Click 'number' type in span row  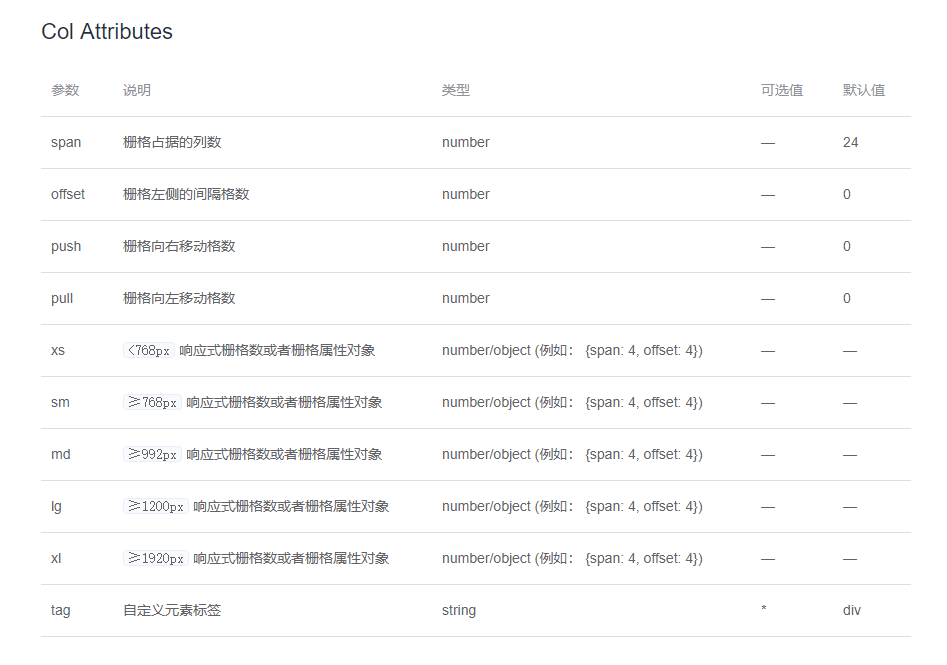466,143
